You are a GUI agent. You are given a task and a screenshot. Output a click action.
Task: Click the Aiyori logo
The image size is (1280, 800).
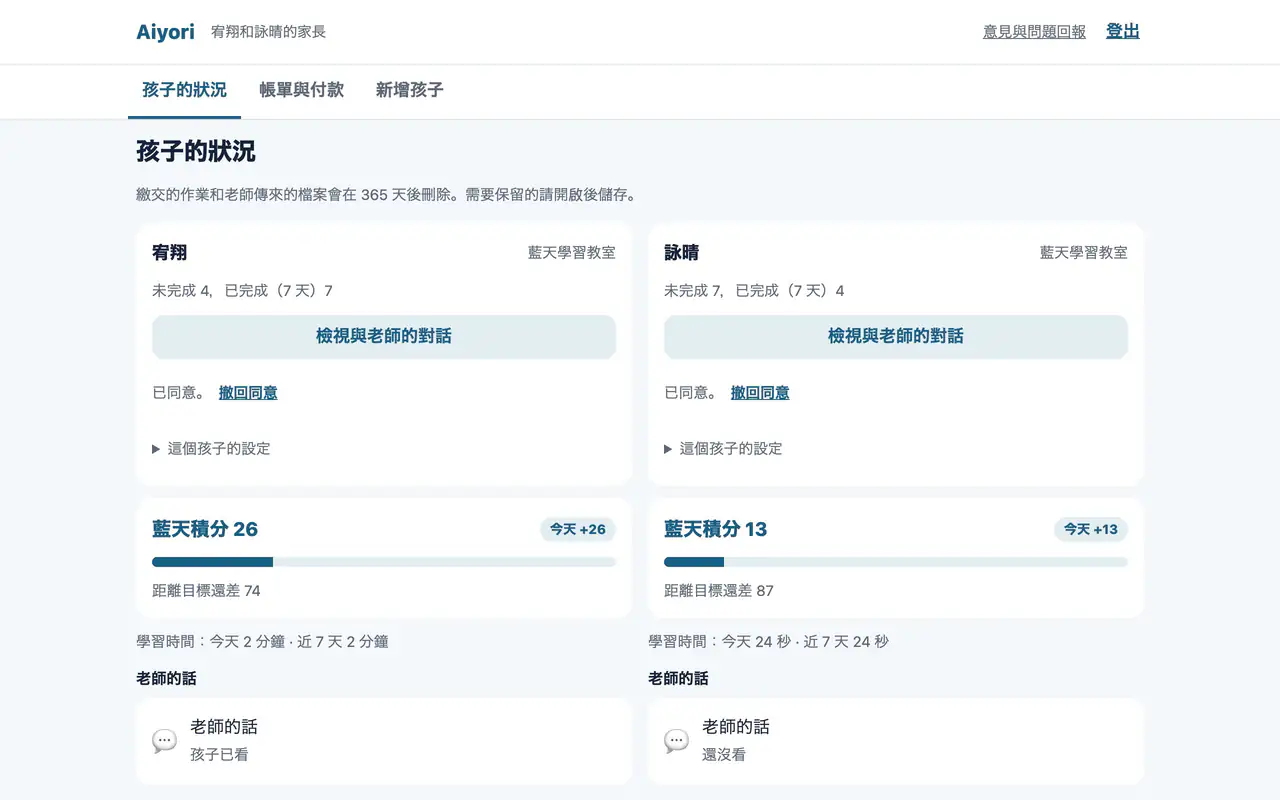click(x=166, y=32)
